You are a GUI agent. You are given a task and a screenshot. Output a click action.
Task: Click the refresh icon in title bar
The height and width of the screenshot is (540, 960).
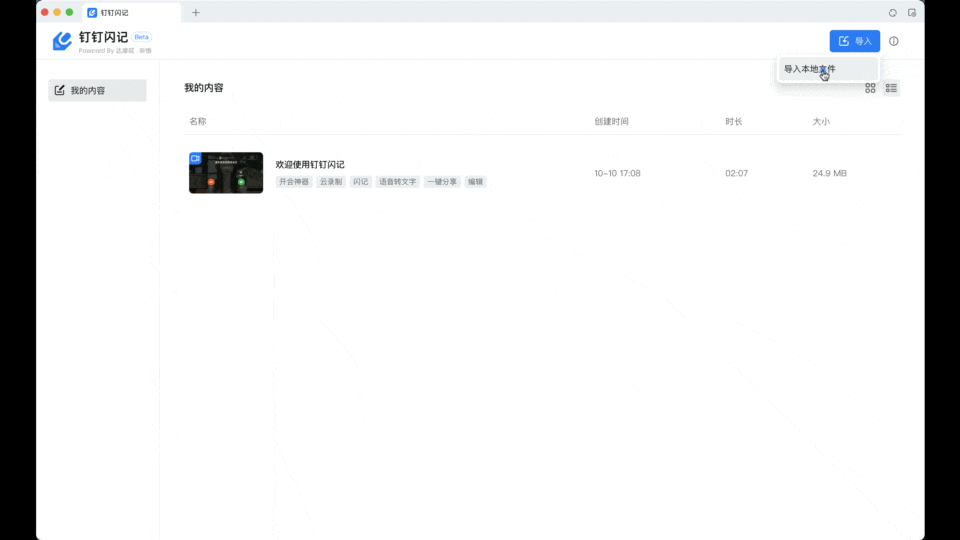tap(893, 12)
